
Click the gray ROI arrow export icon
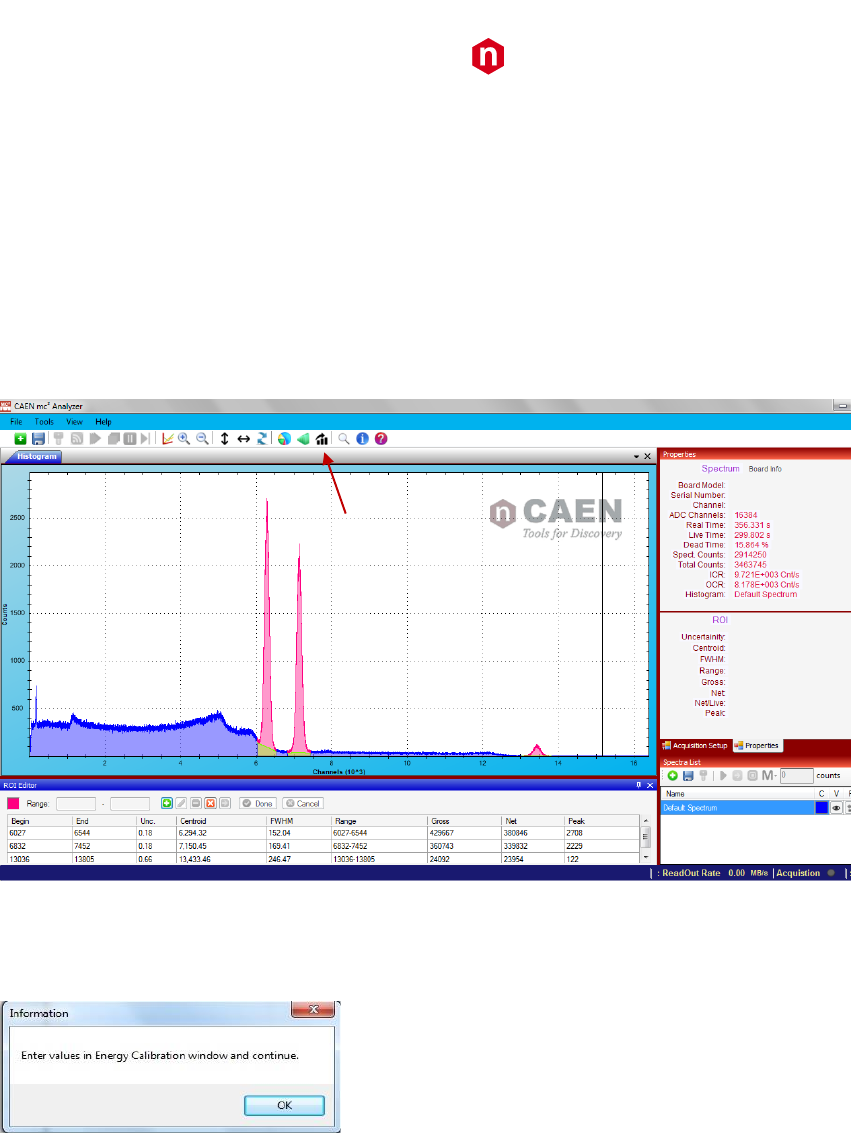(x=225, y=804)
